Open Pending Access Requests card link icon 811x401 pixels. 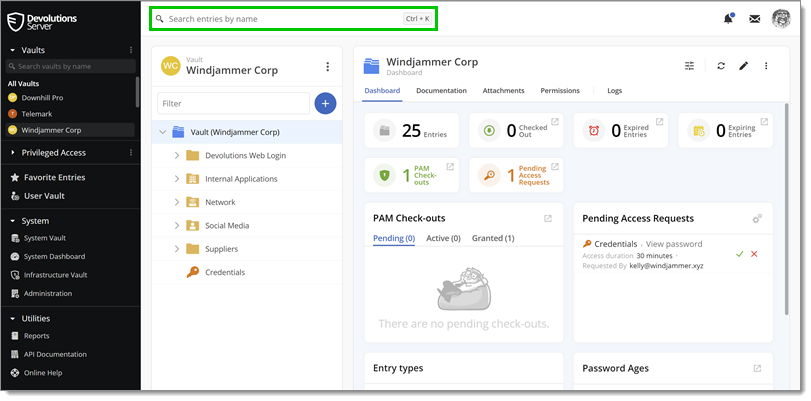554,167
